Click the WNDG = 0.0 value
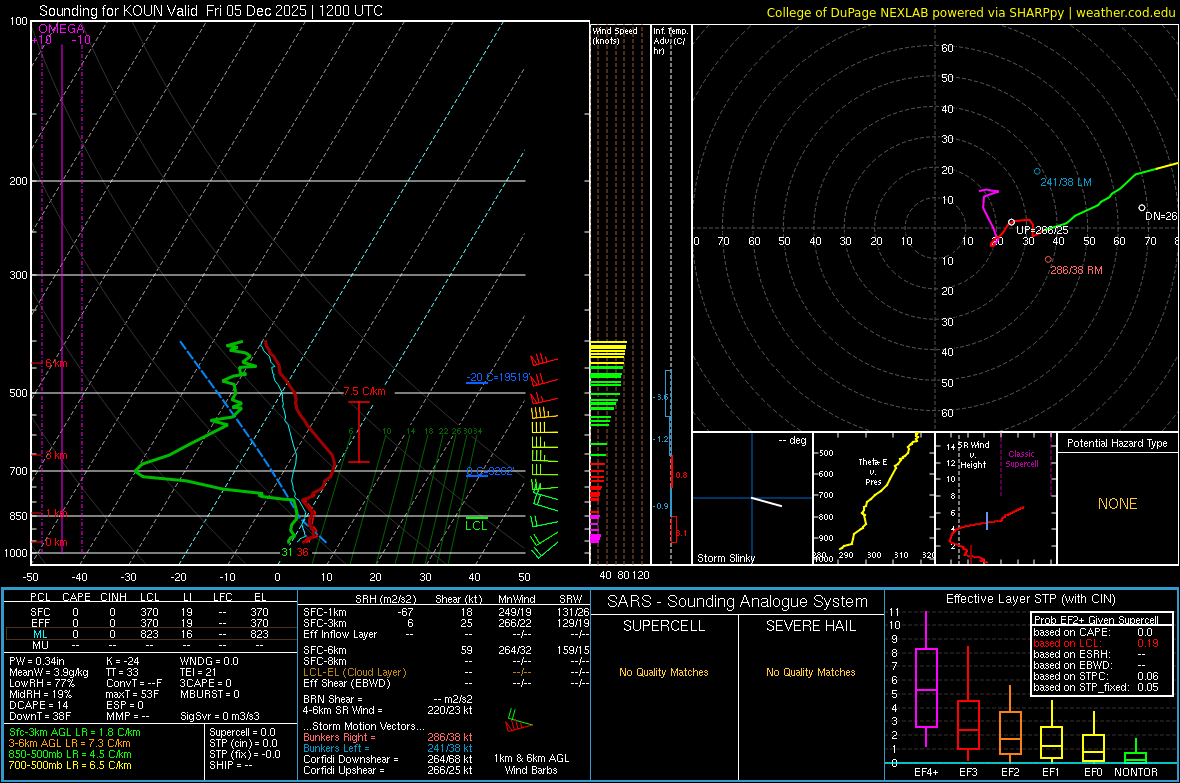Screen dimensions: 1180x783 tap(209, 661)
